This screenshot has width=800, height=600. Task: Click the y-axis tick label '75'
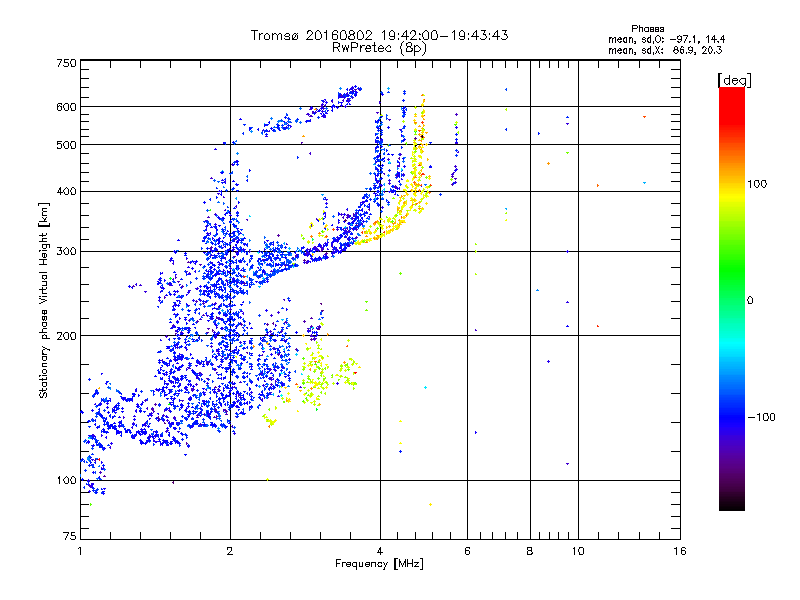[70, 536]
